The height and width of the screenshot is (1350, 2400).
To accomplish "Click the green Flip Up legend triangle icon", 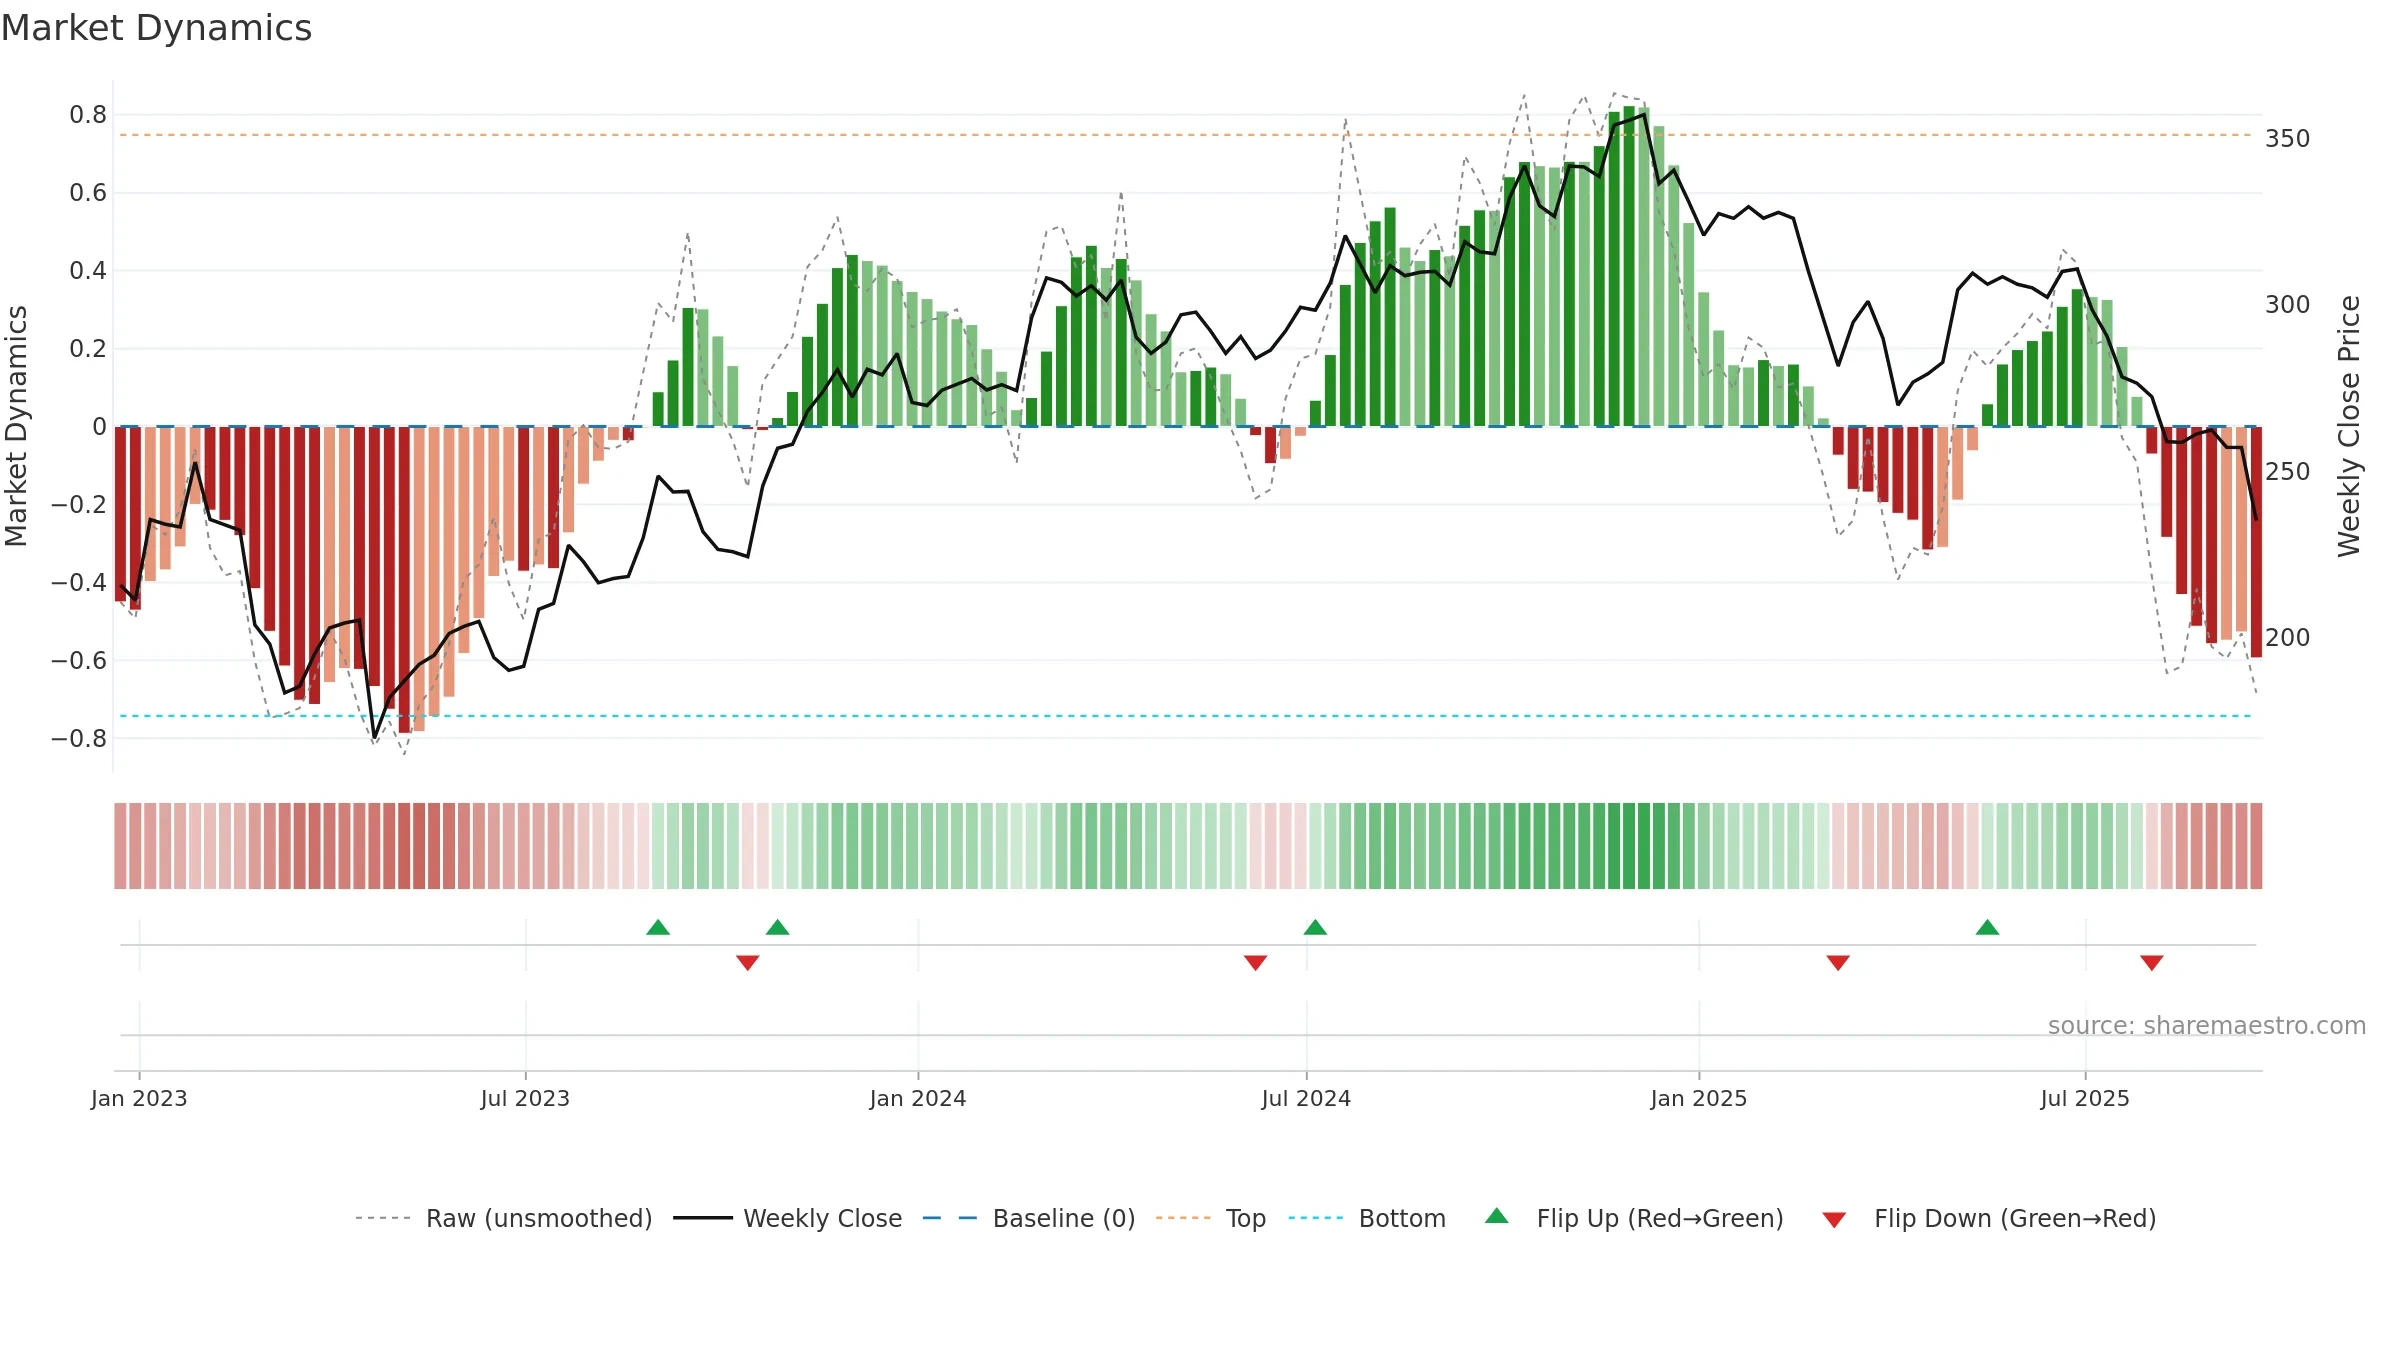I will (x=1497, y=1216).
